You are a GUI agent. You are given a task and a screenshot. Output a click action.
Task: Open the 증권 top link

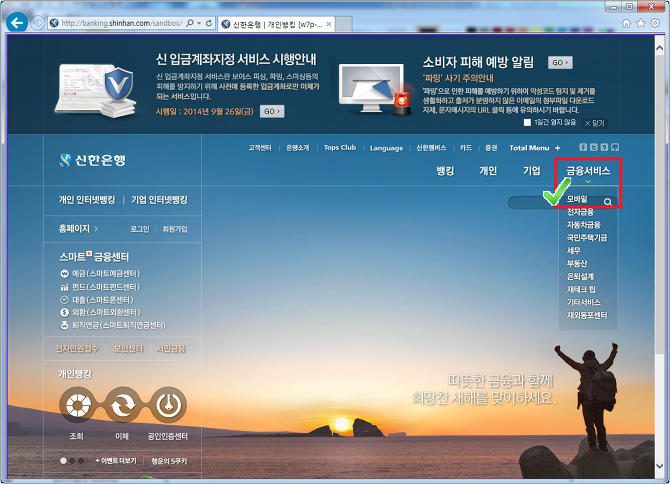click(491, 148)
